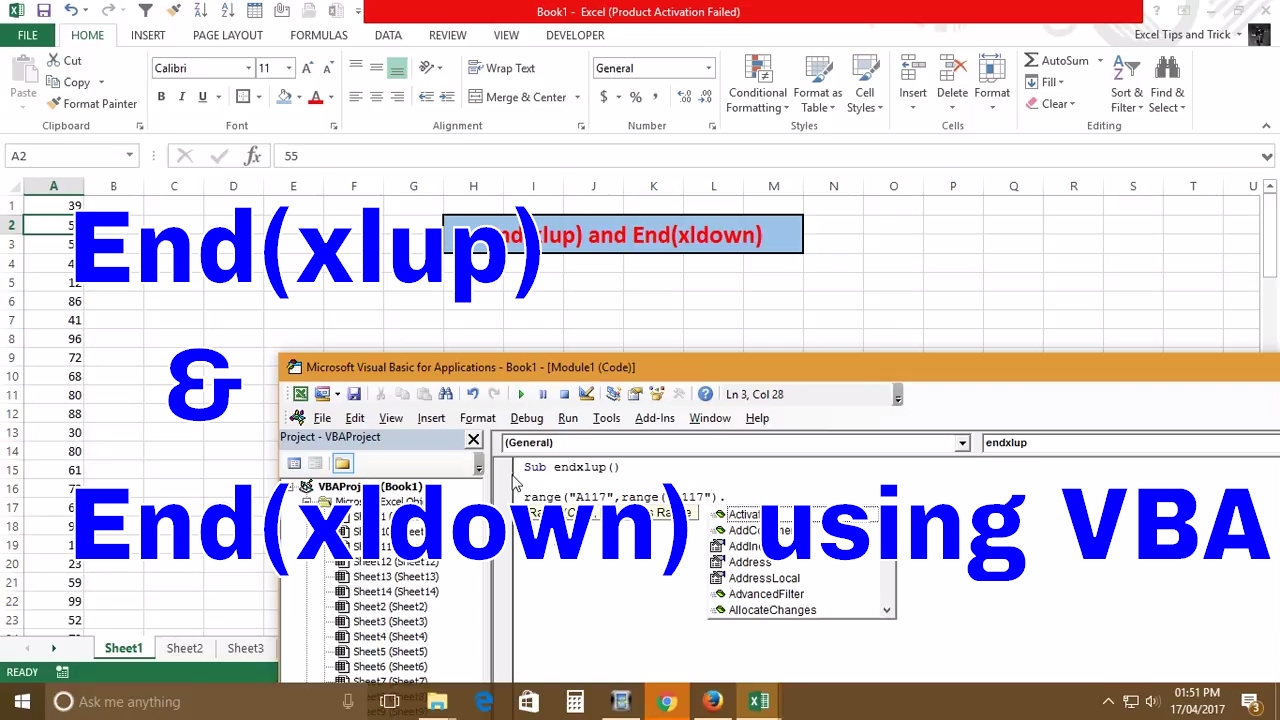Click the filter funnel icon in quick access toolbar

point(146,11)
